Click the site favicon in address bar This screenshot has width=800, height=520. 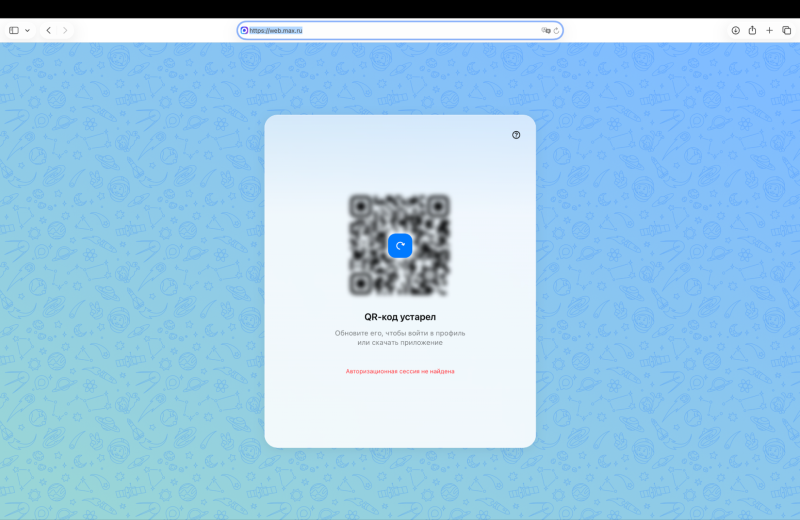pos(244,31)
